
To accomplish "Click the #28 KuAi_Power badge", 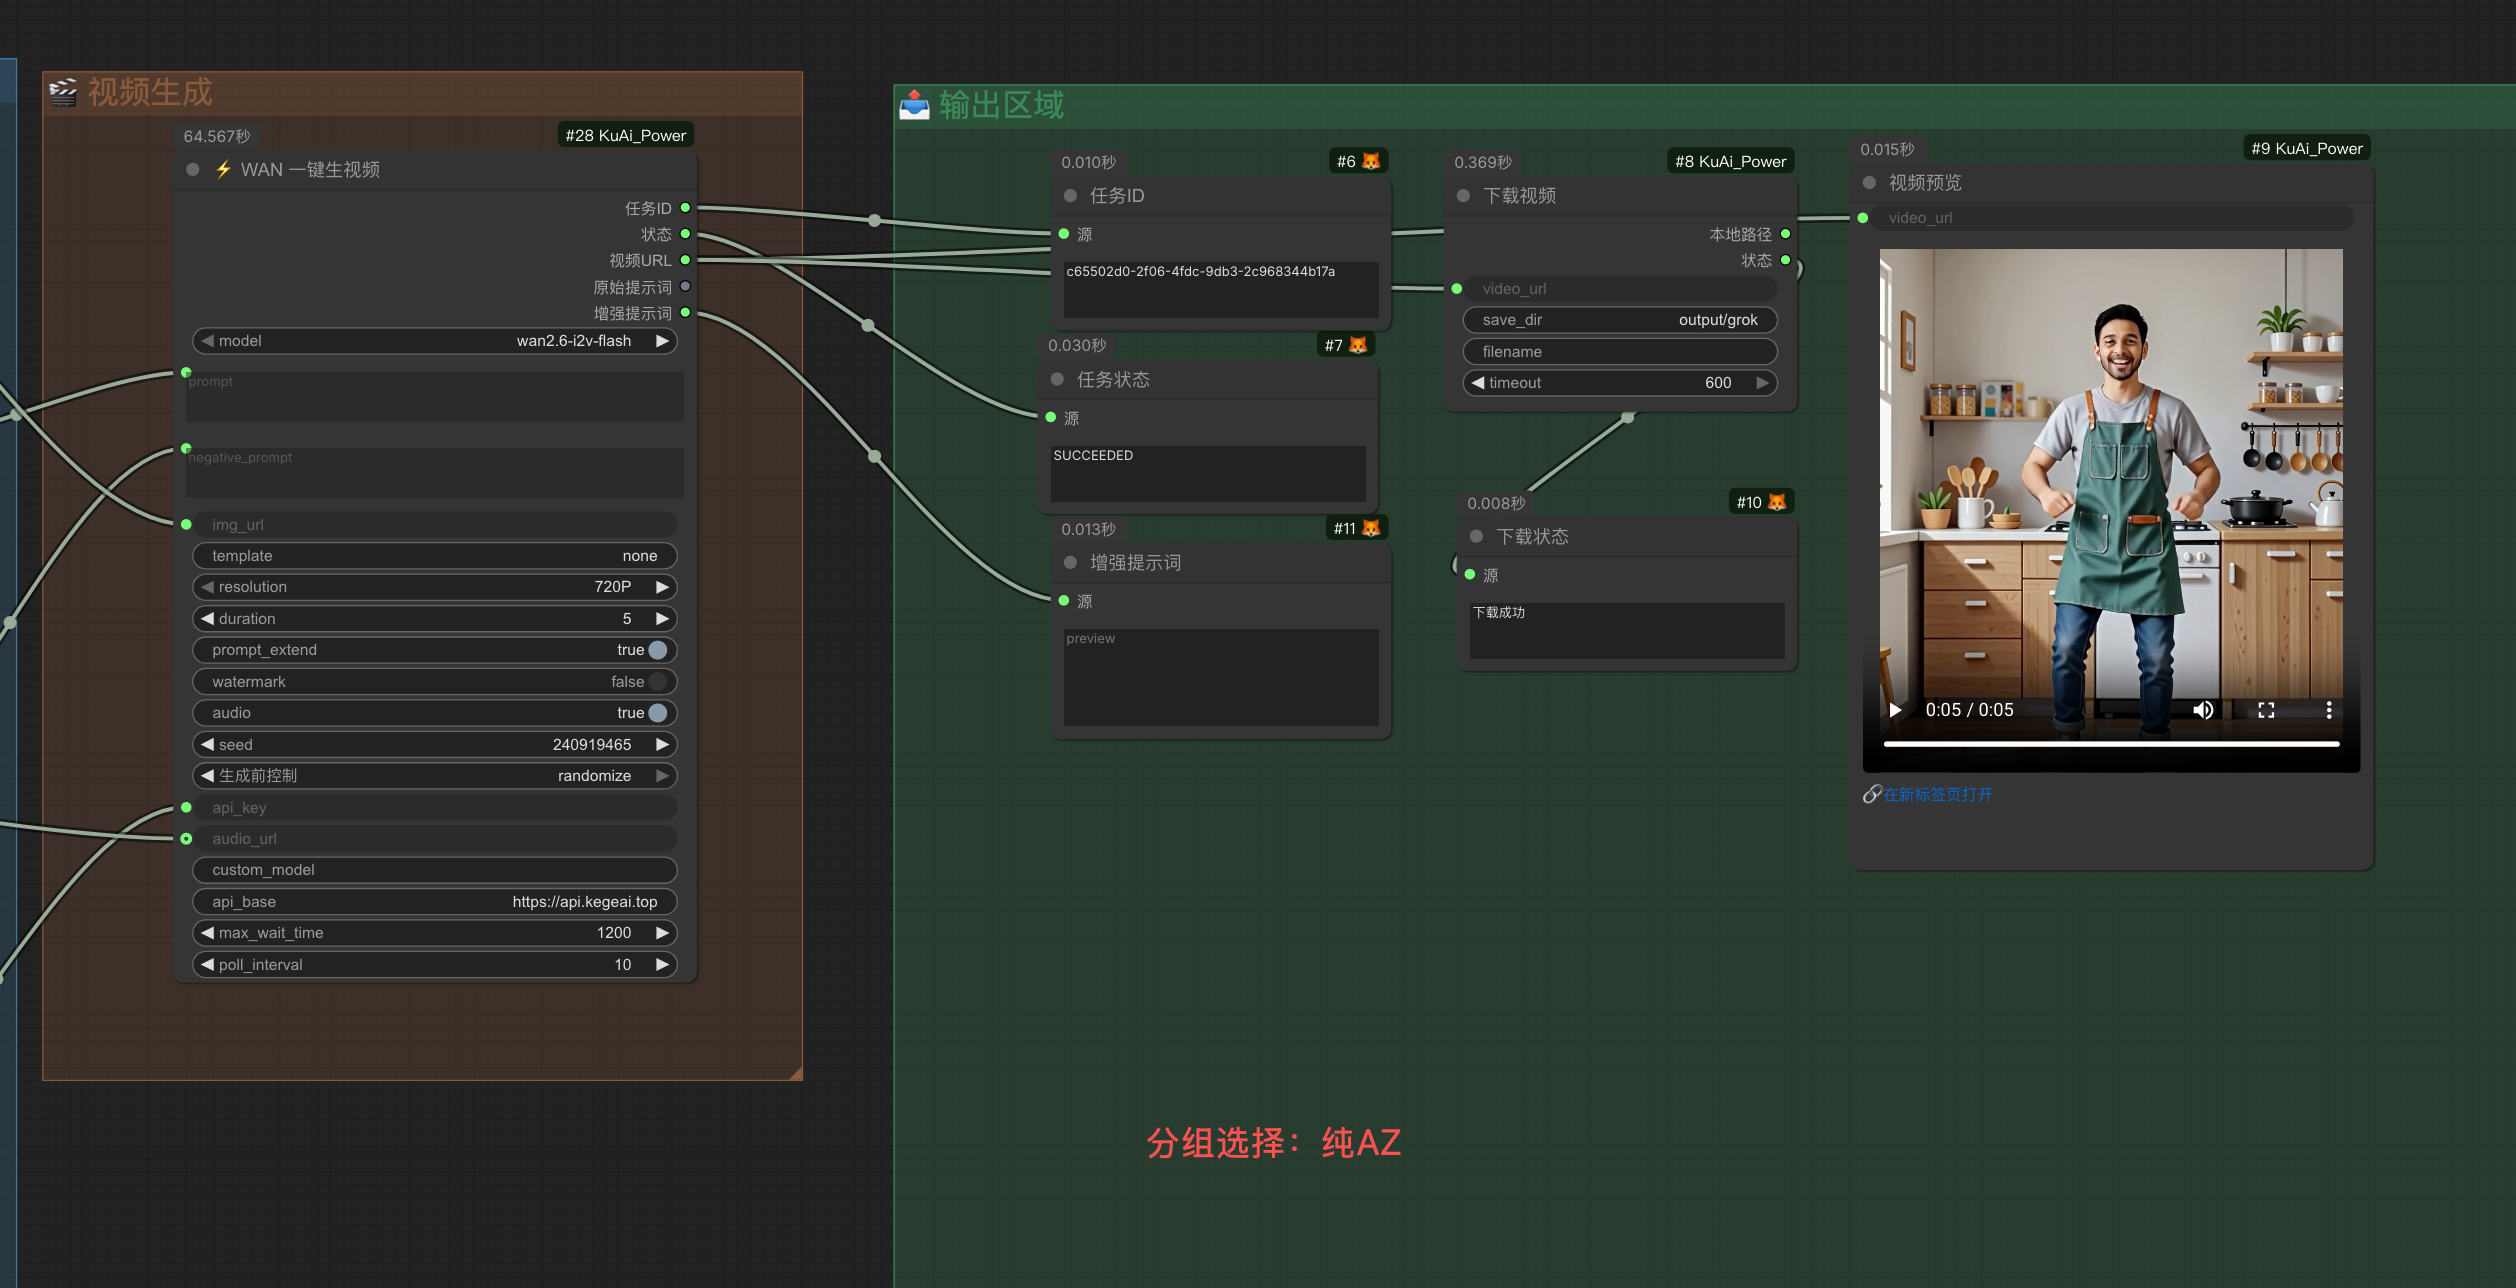I will pyautogui.click(x=625, y=135).
